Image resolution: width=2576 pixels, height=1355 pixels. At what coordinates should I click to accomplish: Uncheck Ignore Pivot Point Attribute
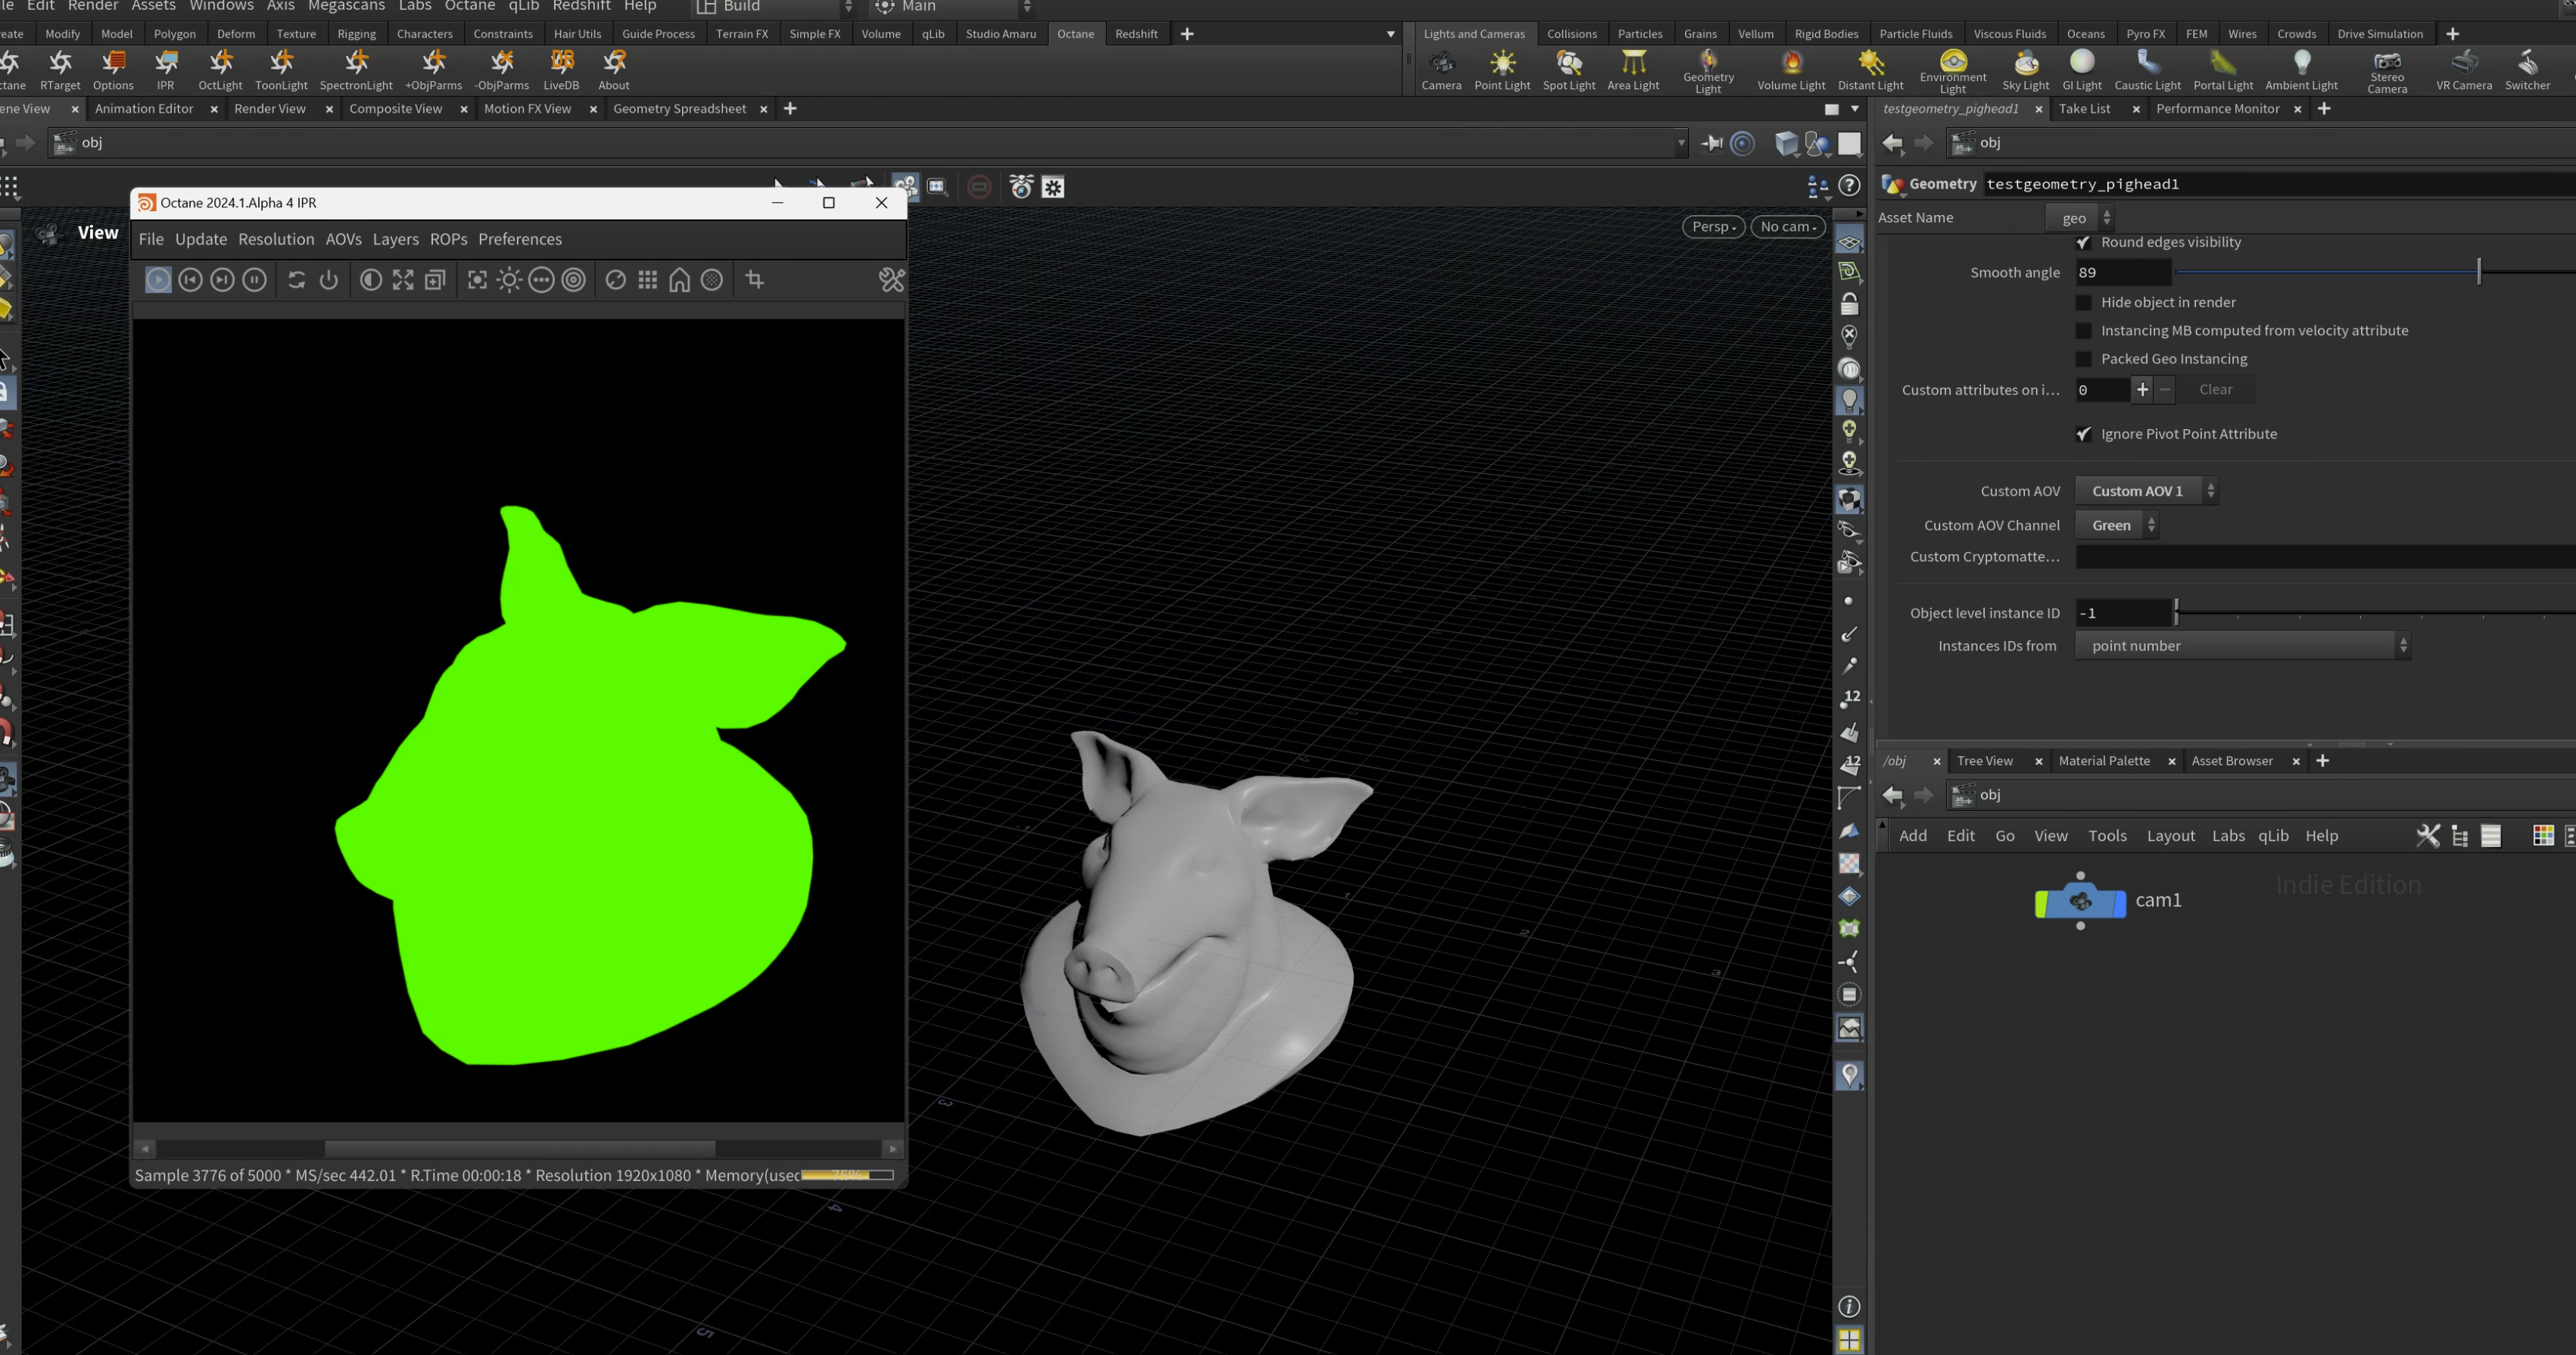pos(2084,434)
